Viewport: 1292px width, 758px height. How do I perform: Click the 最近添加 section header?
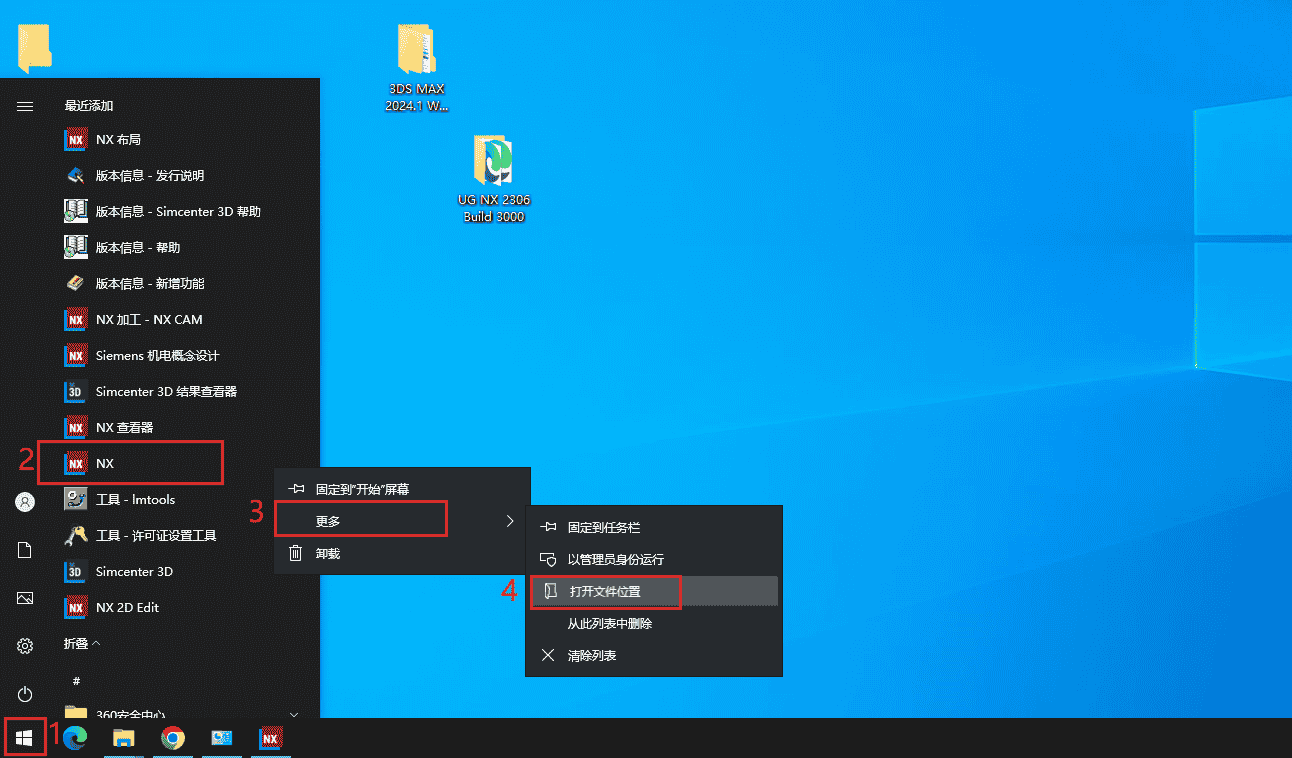[x=89, y=106]
